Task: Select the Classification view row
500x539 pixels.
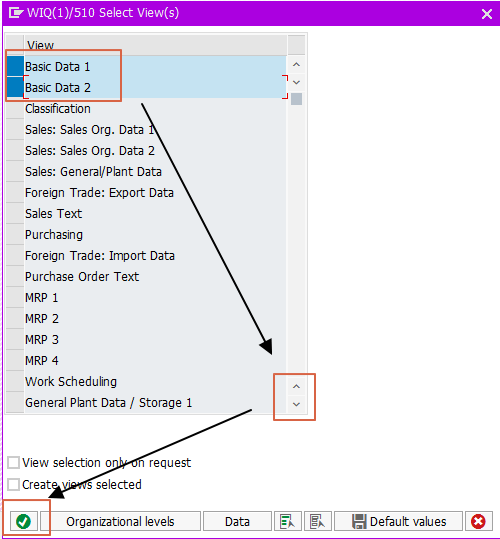Action: coord(155,109)
